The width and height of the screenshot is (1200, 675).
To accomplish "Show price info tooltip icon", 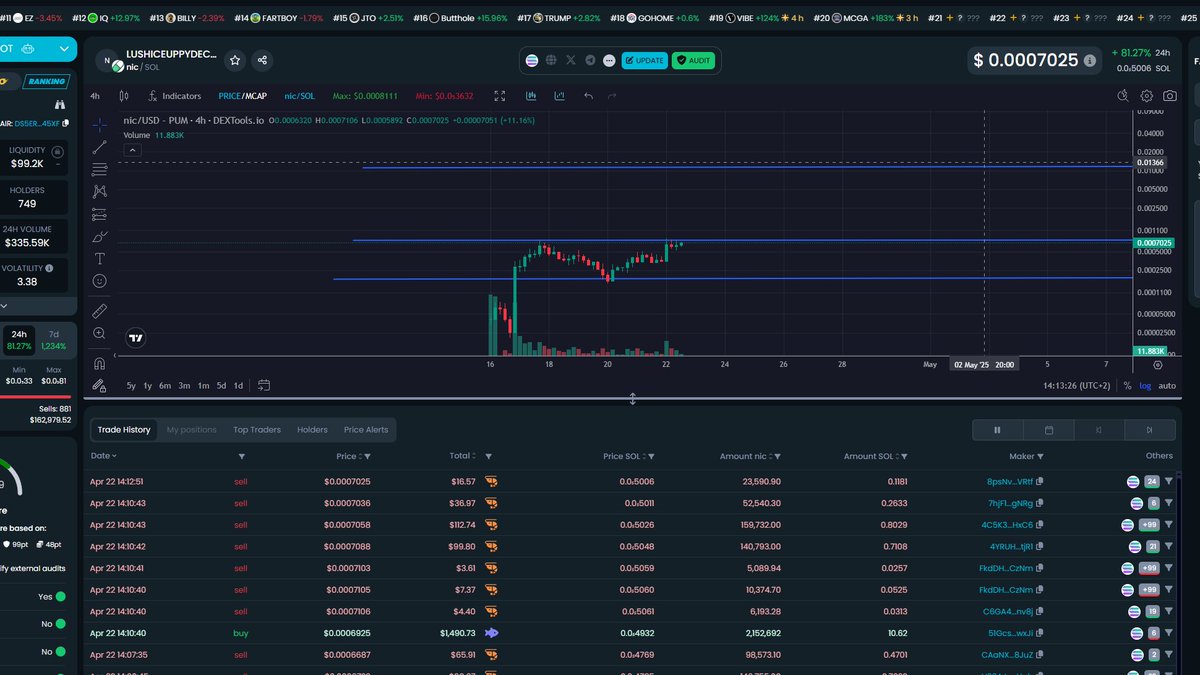I will 1090,60.
